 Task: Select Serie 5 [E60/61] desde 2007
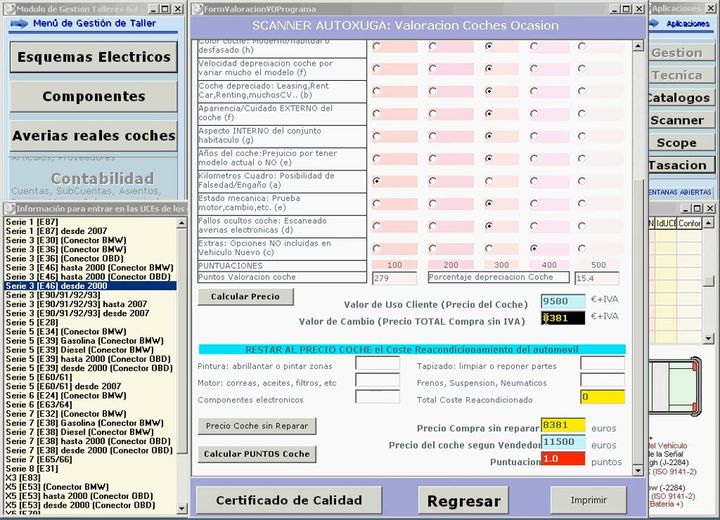tap(63, 386)
